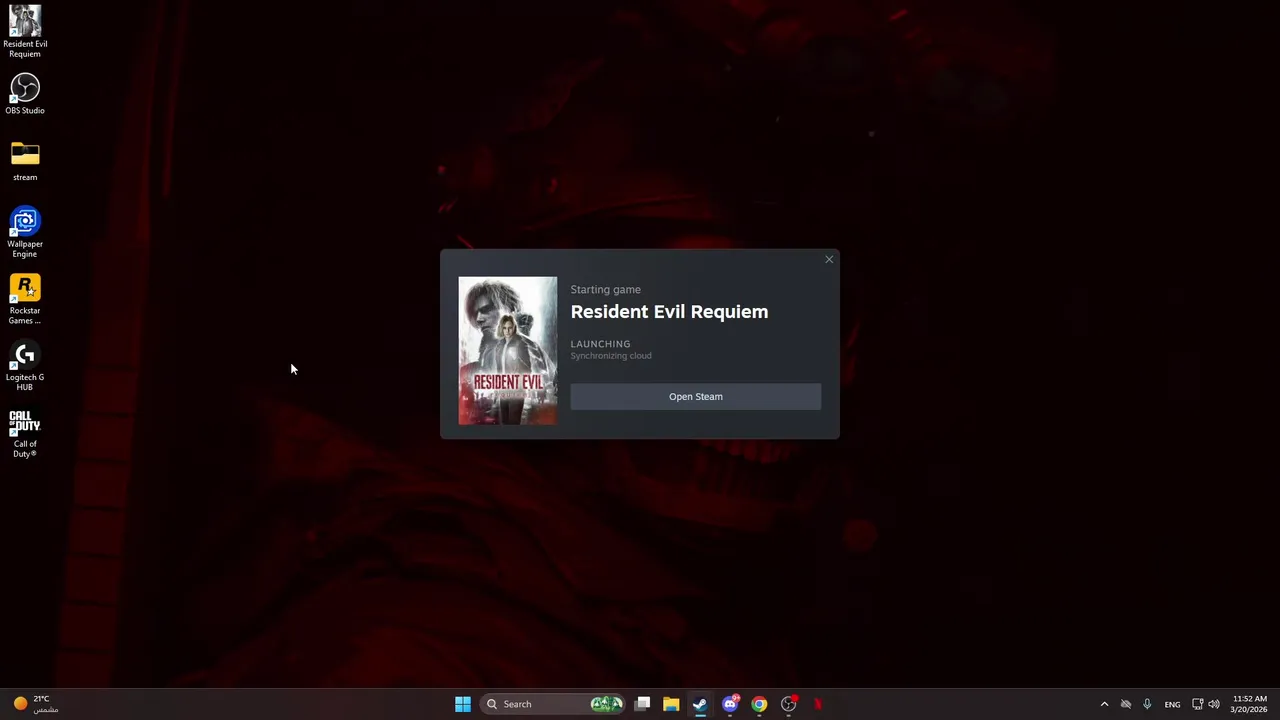1280x720 pixels.
Task: Click the Open Steam button
Action: tap(695, 397)
